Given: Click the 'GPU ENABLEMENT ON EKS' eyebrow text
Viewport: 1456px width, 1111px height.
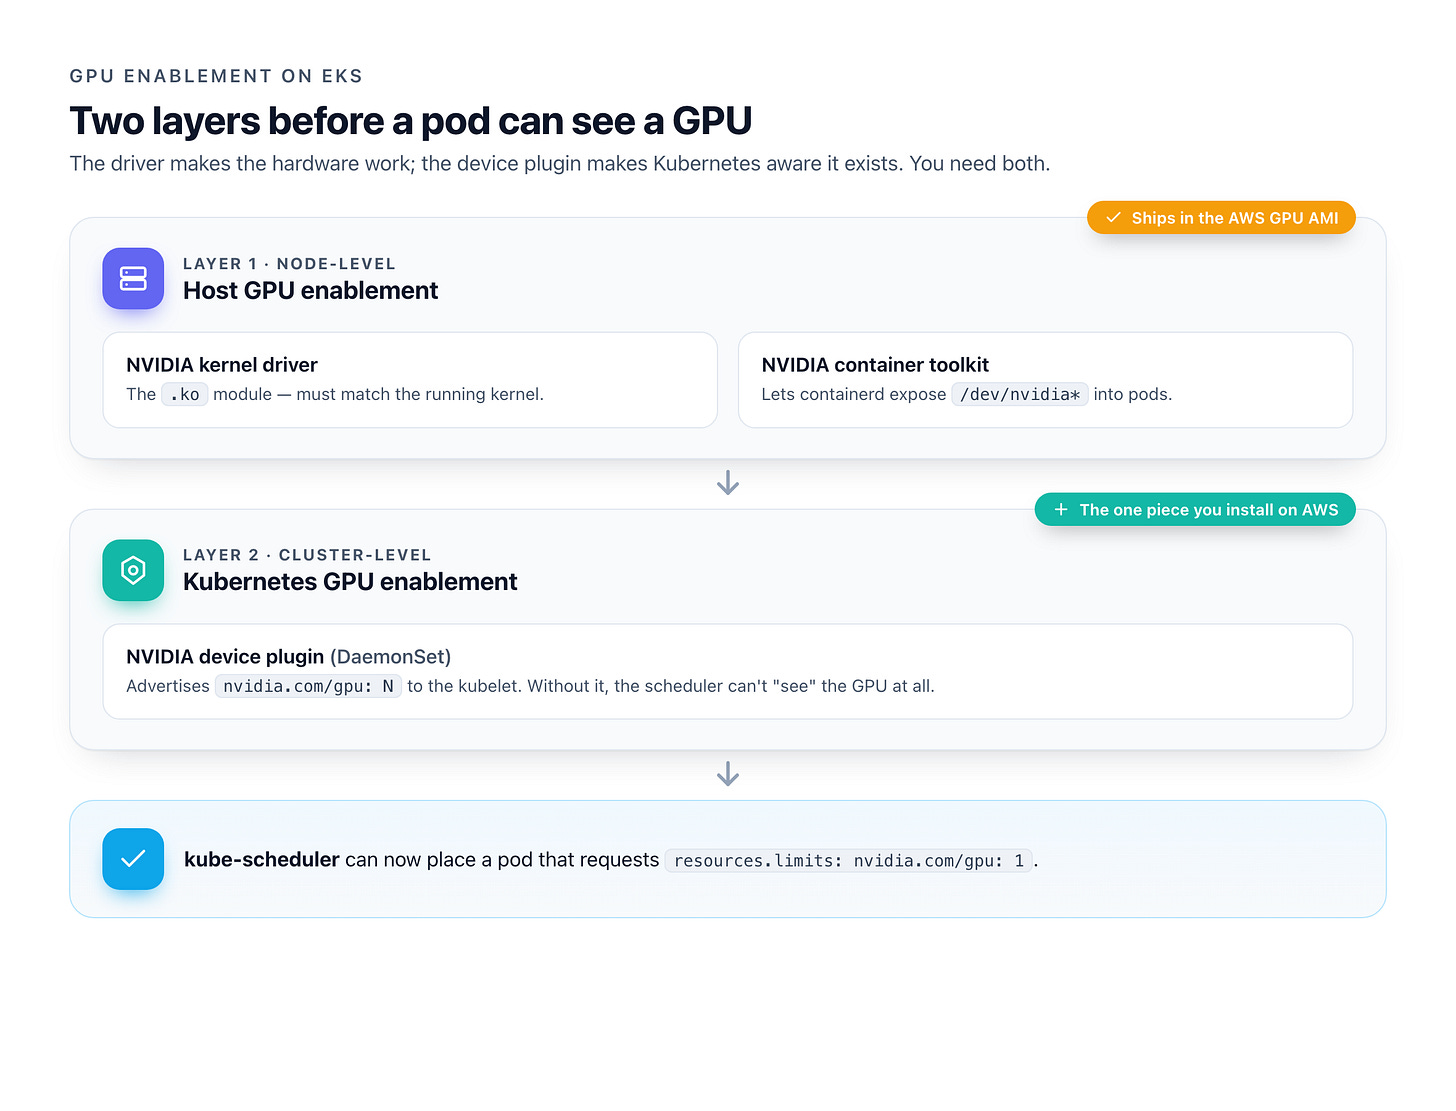Looking at the screenshot, I should tap(216, 76).
